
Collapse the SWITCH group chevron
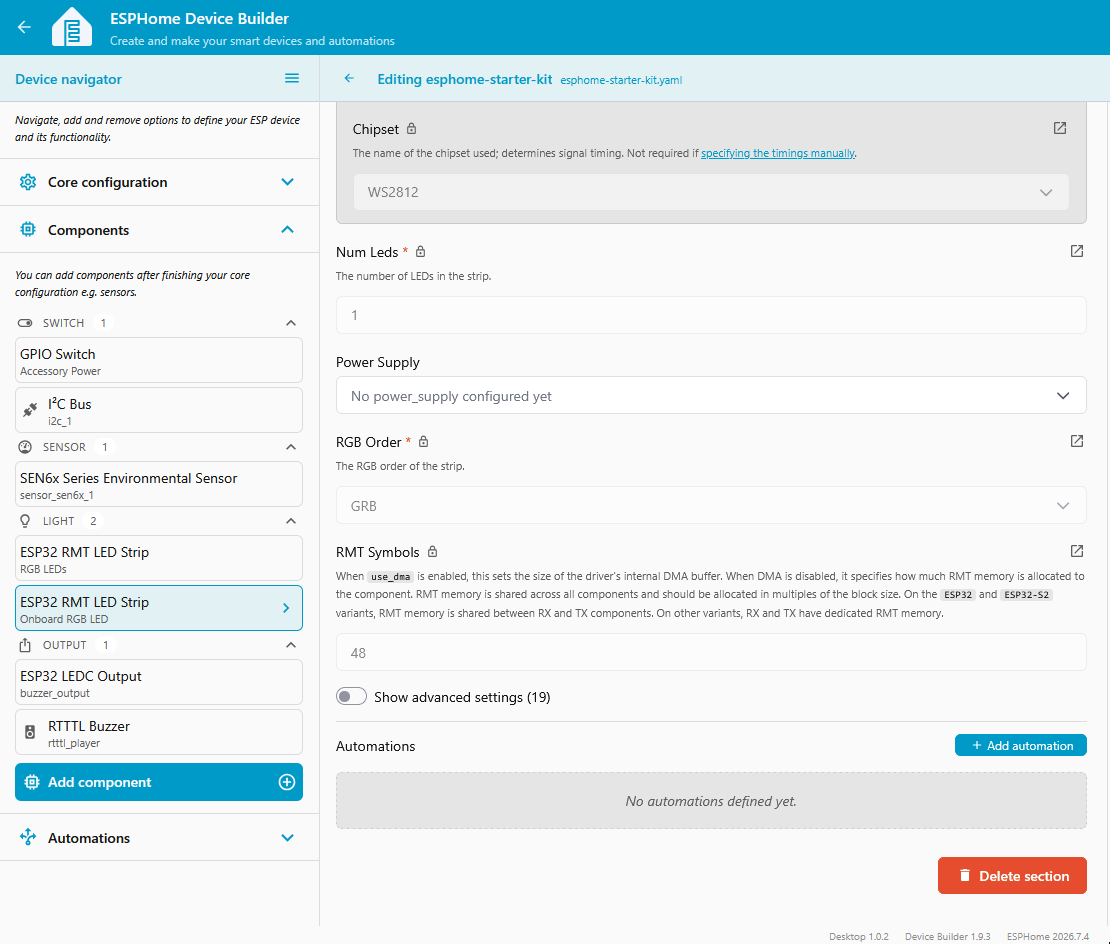[291, 323]
